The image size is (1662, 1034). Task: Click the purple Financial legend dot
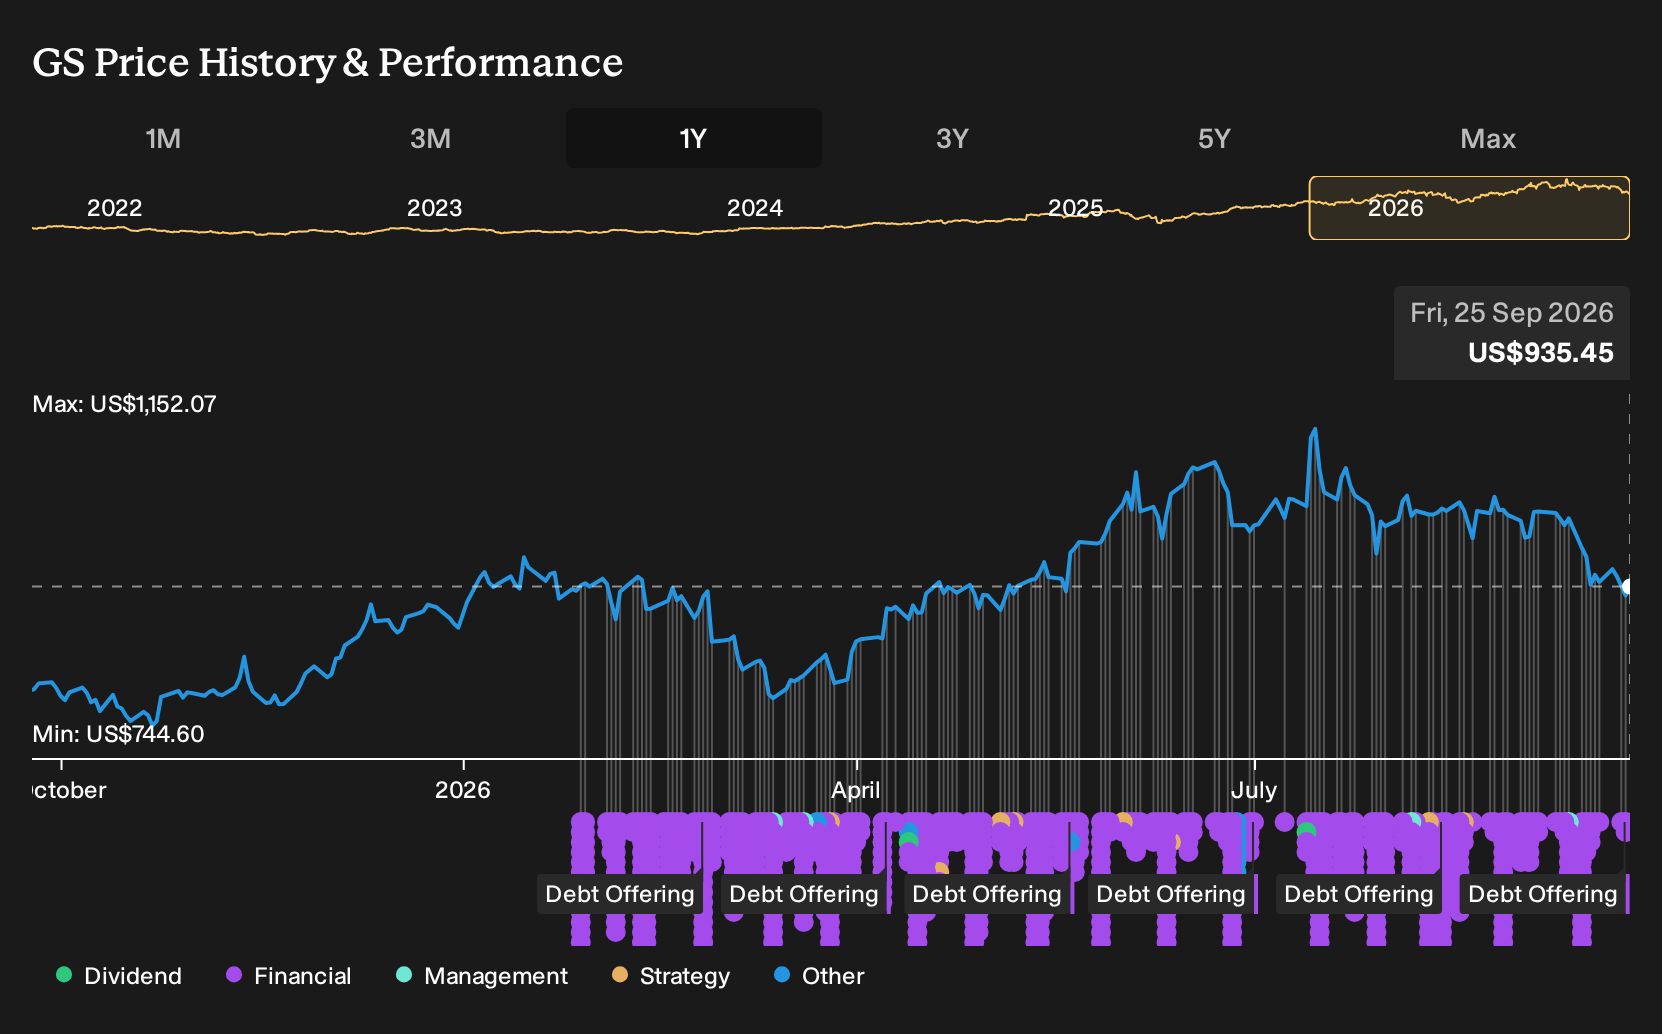[x=234, y=975]
